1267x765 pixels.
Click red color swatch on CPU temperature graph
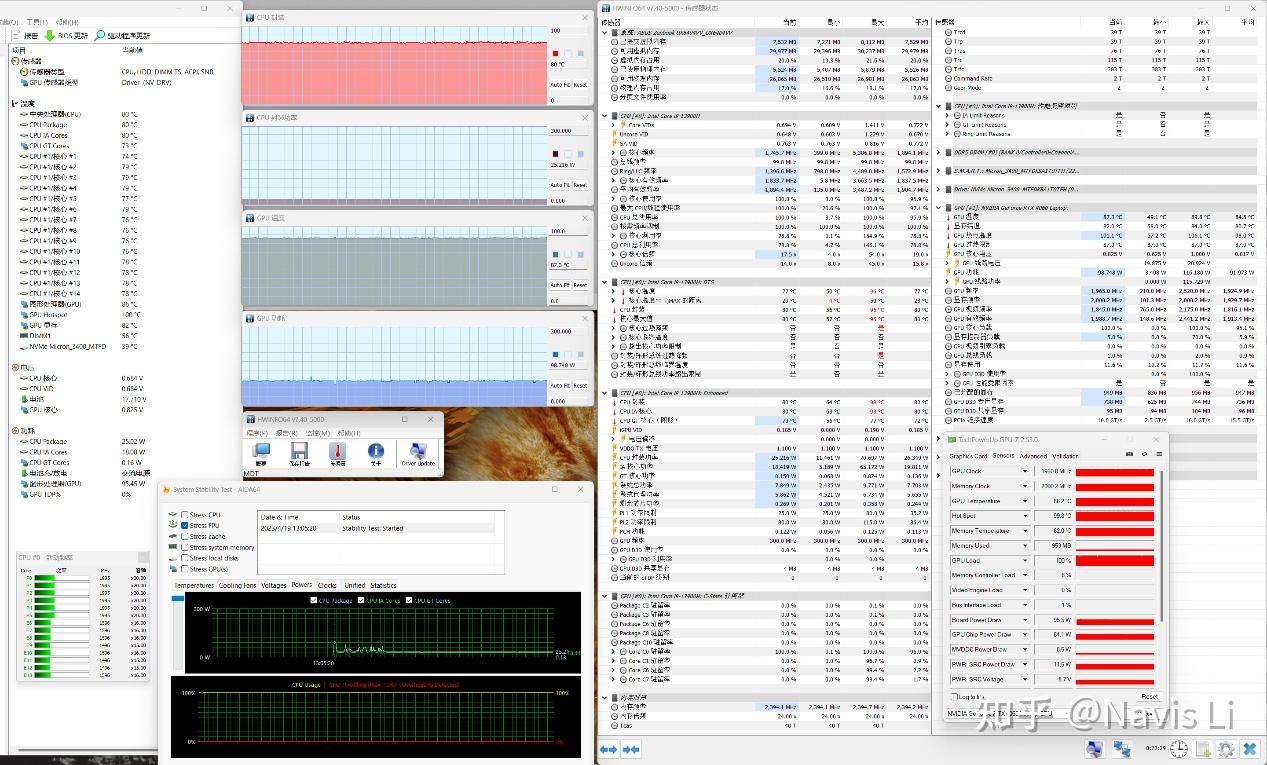(556, 53)
